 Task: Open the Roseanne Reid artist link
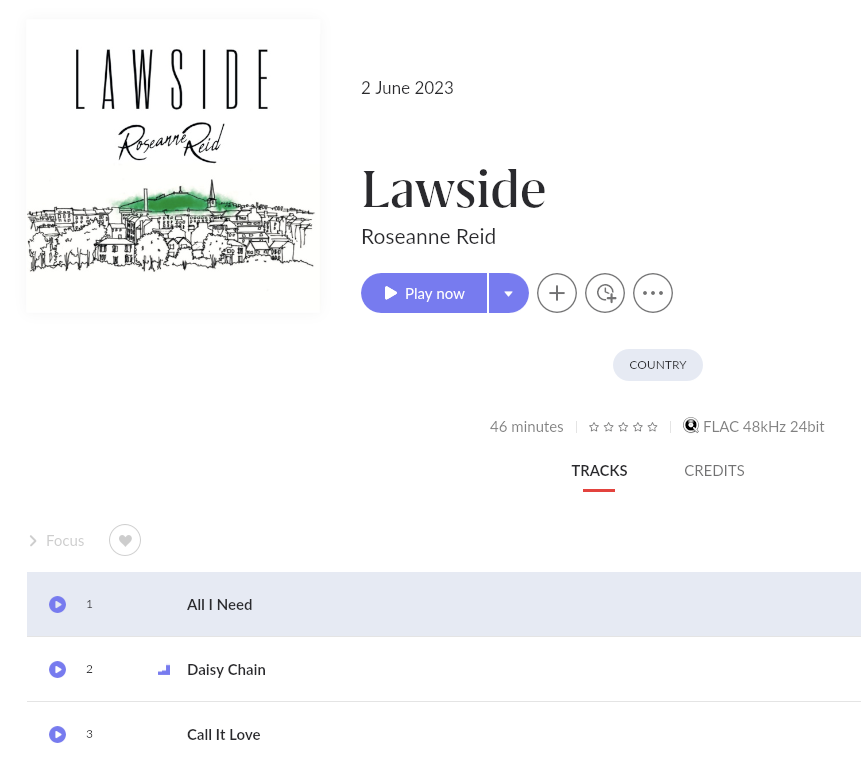coord(428,237)
